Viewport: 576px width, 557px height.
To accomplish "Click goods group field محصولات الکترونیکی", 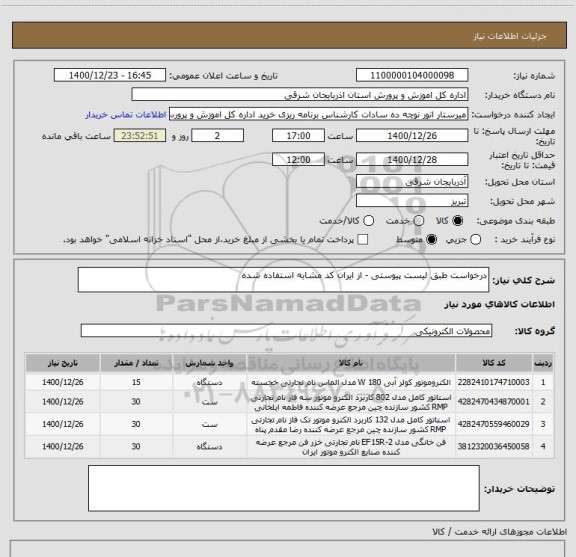I will [286, 331].
